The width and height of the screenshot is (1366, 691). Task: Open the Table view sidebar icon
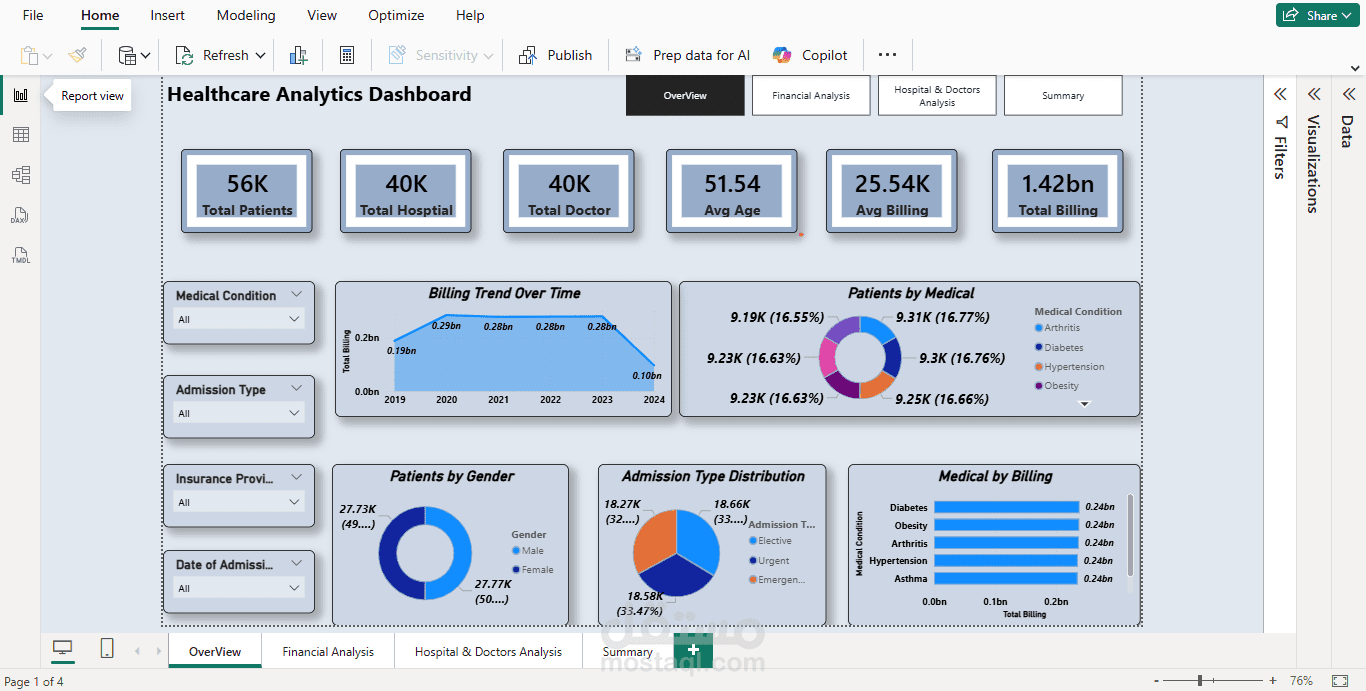[20, 135]
